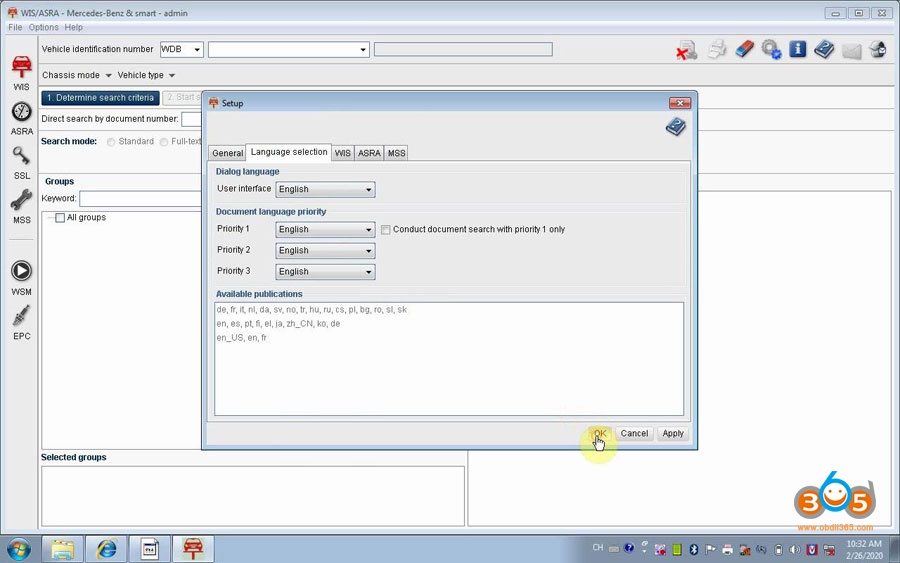Screen dimensions: 900x563
Task: Open Windows Explorer from taskbar
Action: coord(63,549)
